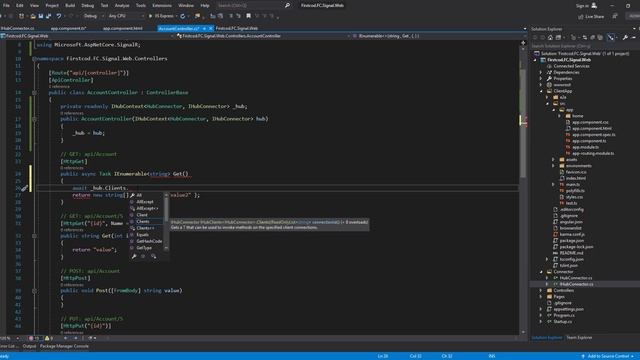
Task: Collapse the Connector folder
Action: (541, 272)
